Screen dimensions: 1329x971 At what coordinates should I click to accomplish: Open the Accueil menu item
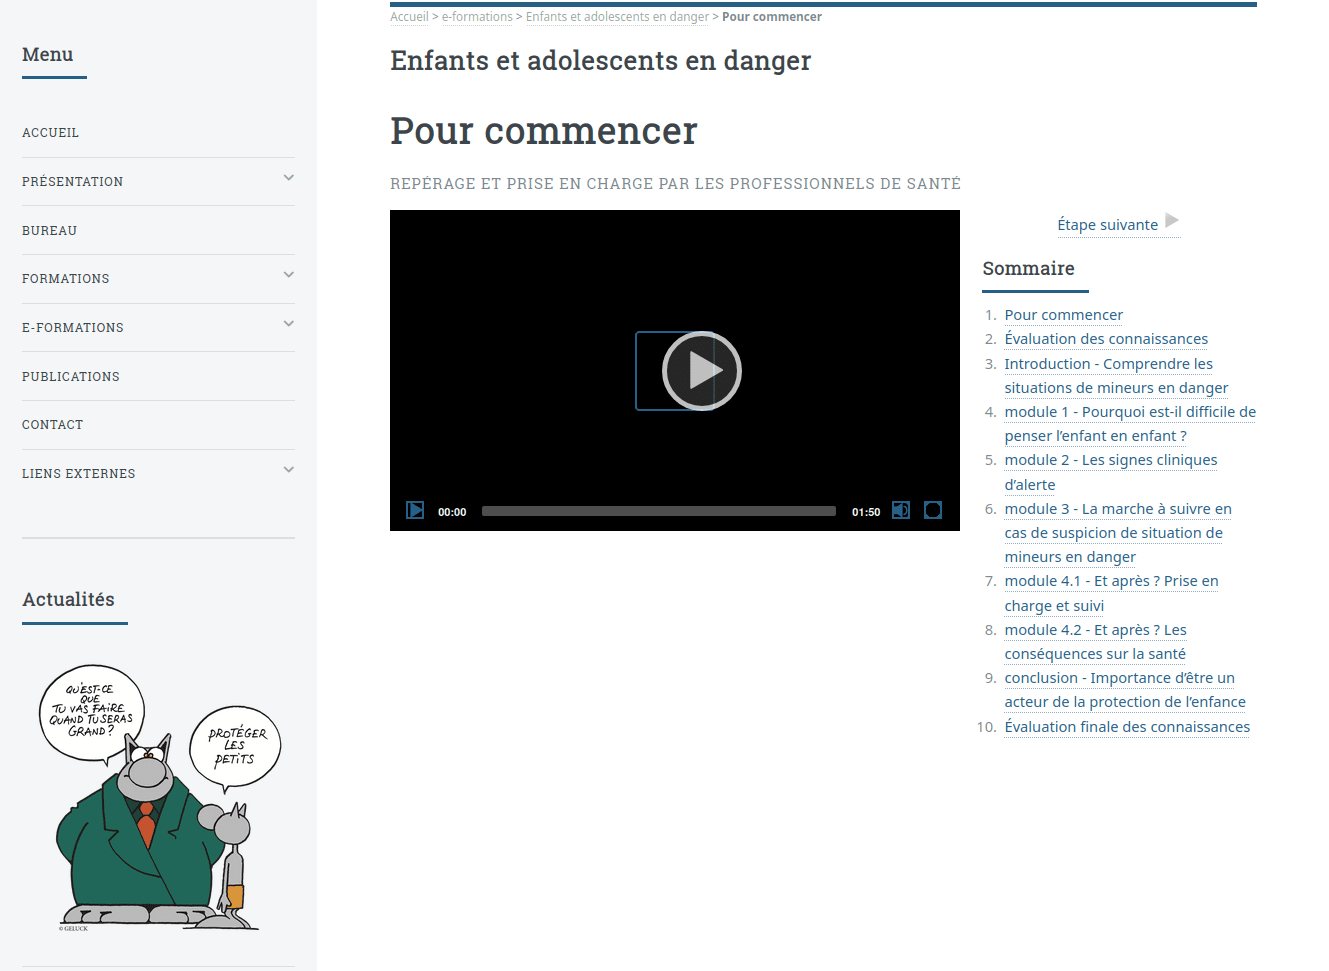pos(51,133)
